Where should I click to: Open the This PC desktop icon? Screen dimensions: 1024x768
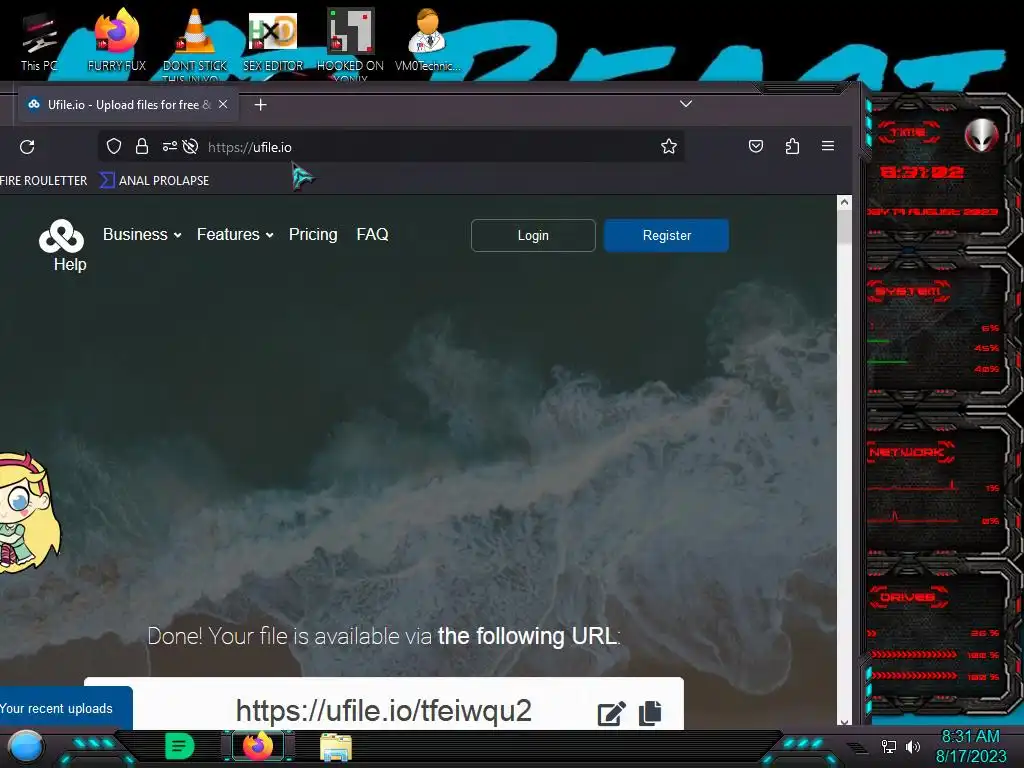tap(39, 40)
